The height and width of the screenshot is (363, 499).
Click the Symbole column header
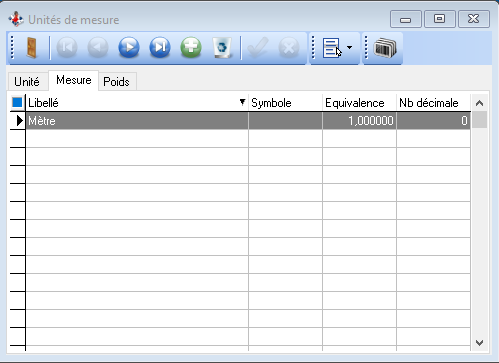286,103
